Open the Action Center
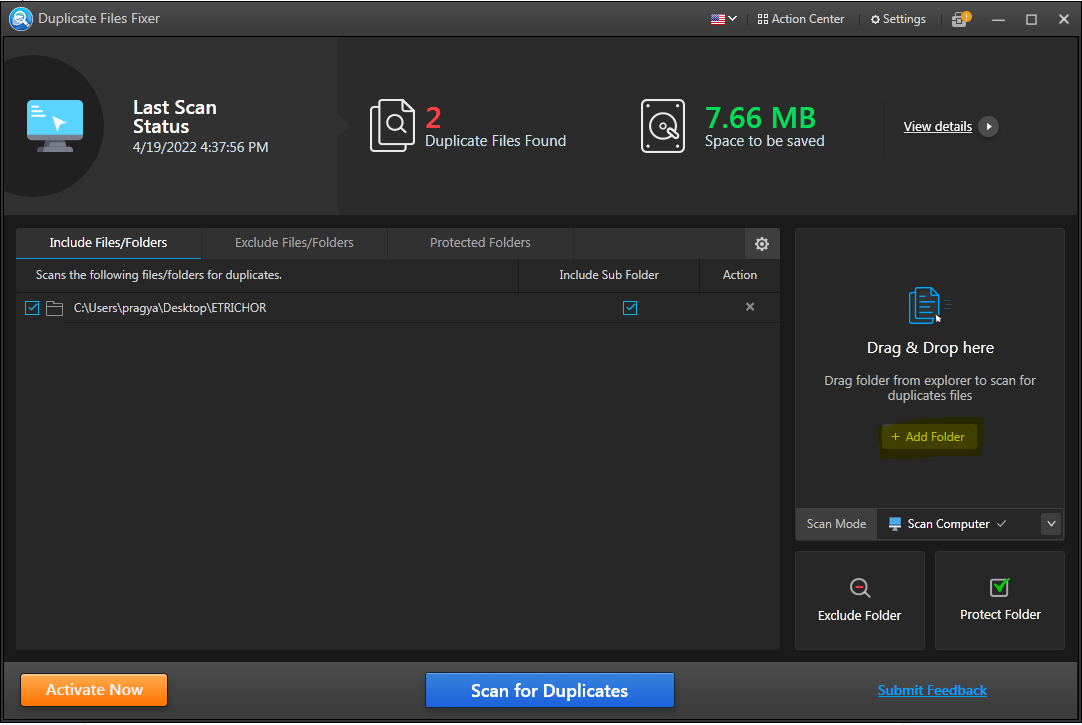 point(800,19)
